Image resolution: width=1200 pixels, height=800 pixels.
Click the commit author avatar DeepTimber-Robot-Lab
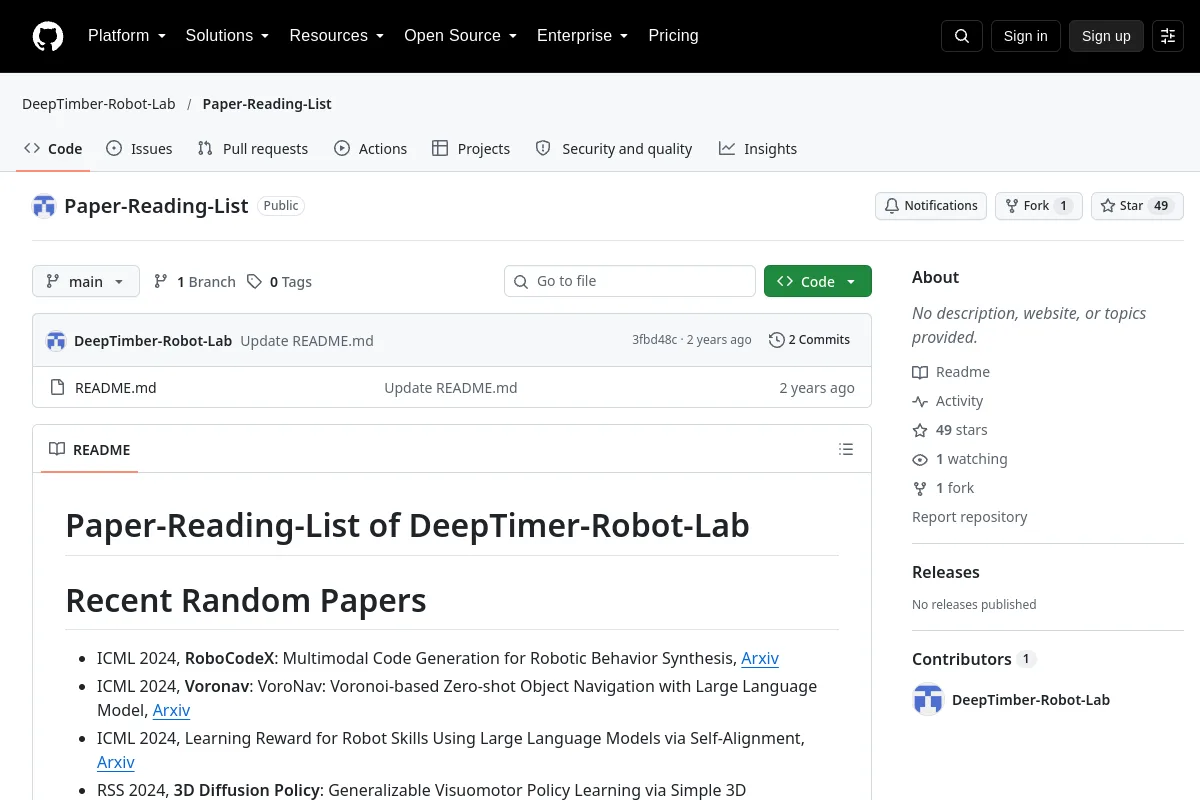(56, 340)
